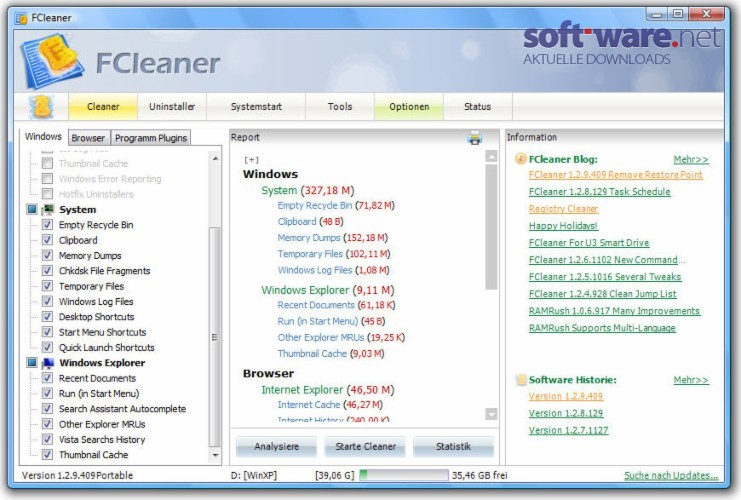Toggle the Windows Explorer group checkbox
This screenshot has height=500, width=741.
32,362
